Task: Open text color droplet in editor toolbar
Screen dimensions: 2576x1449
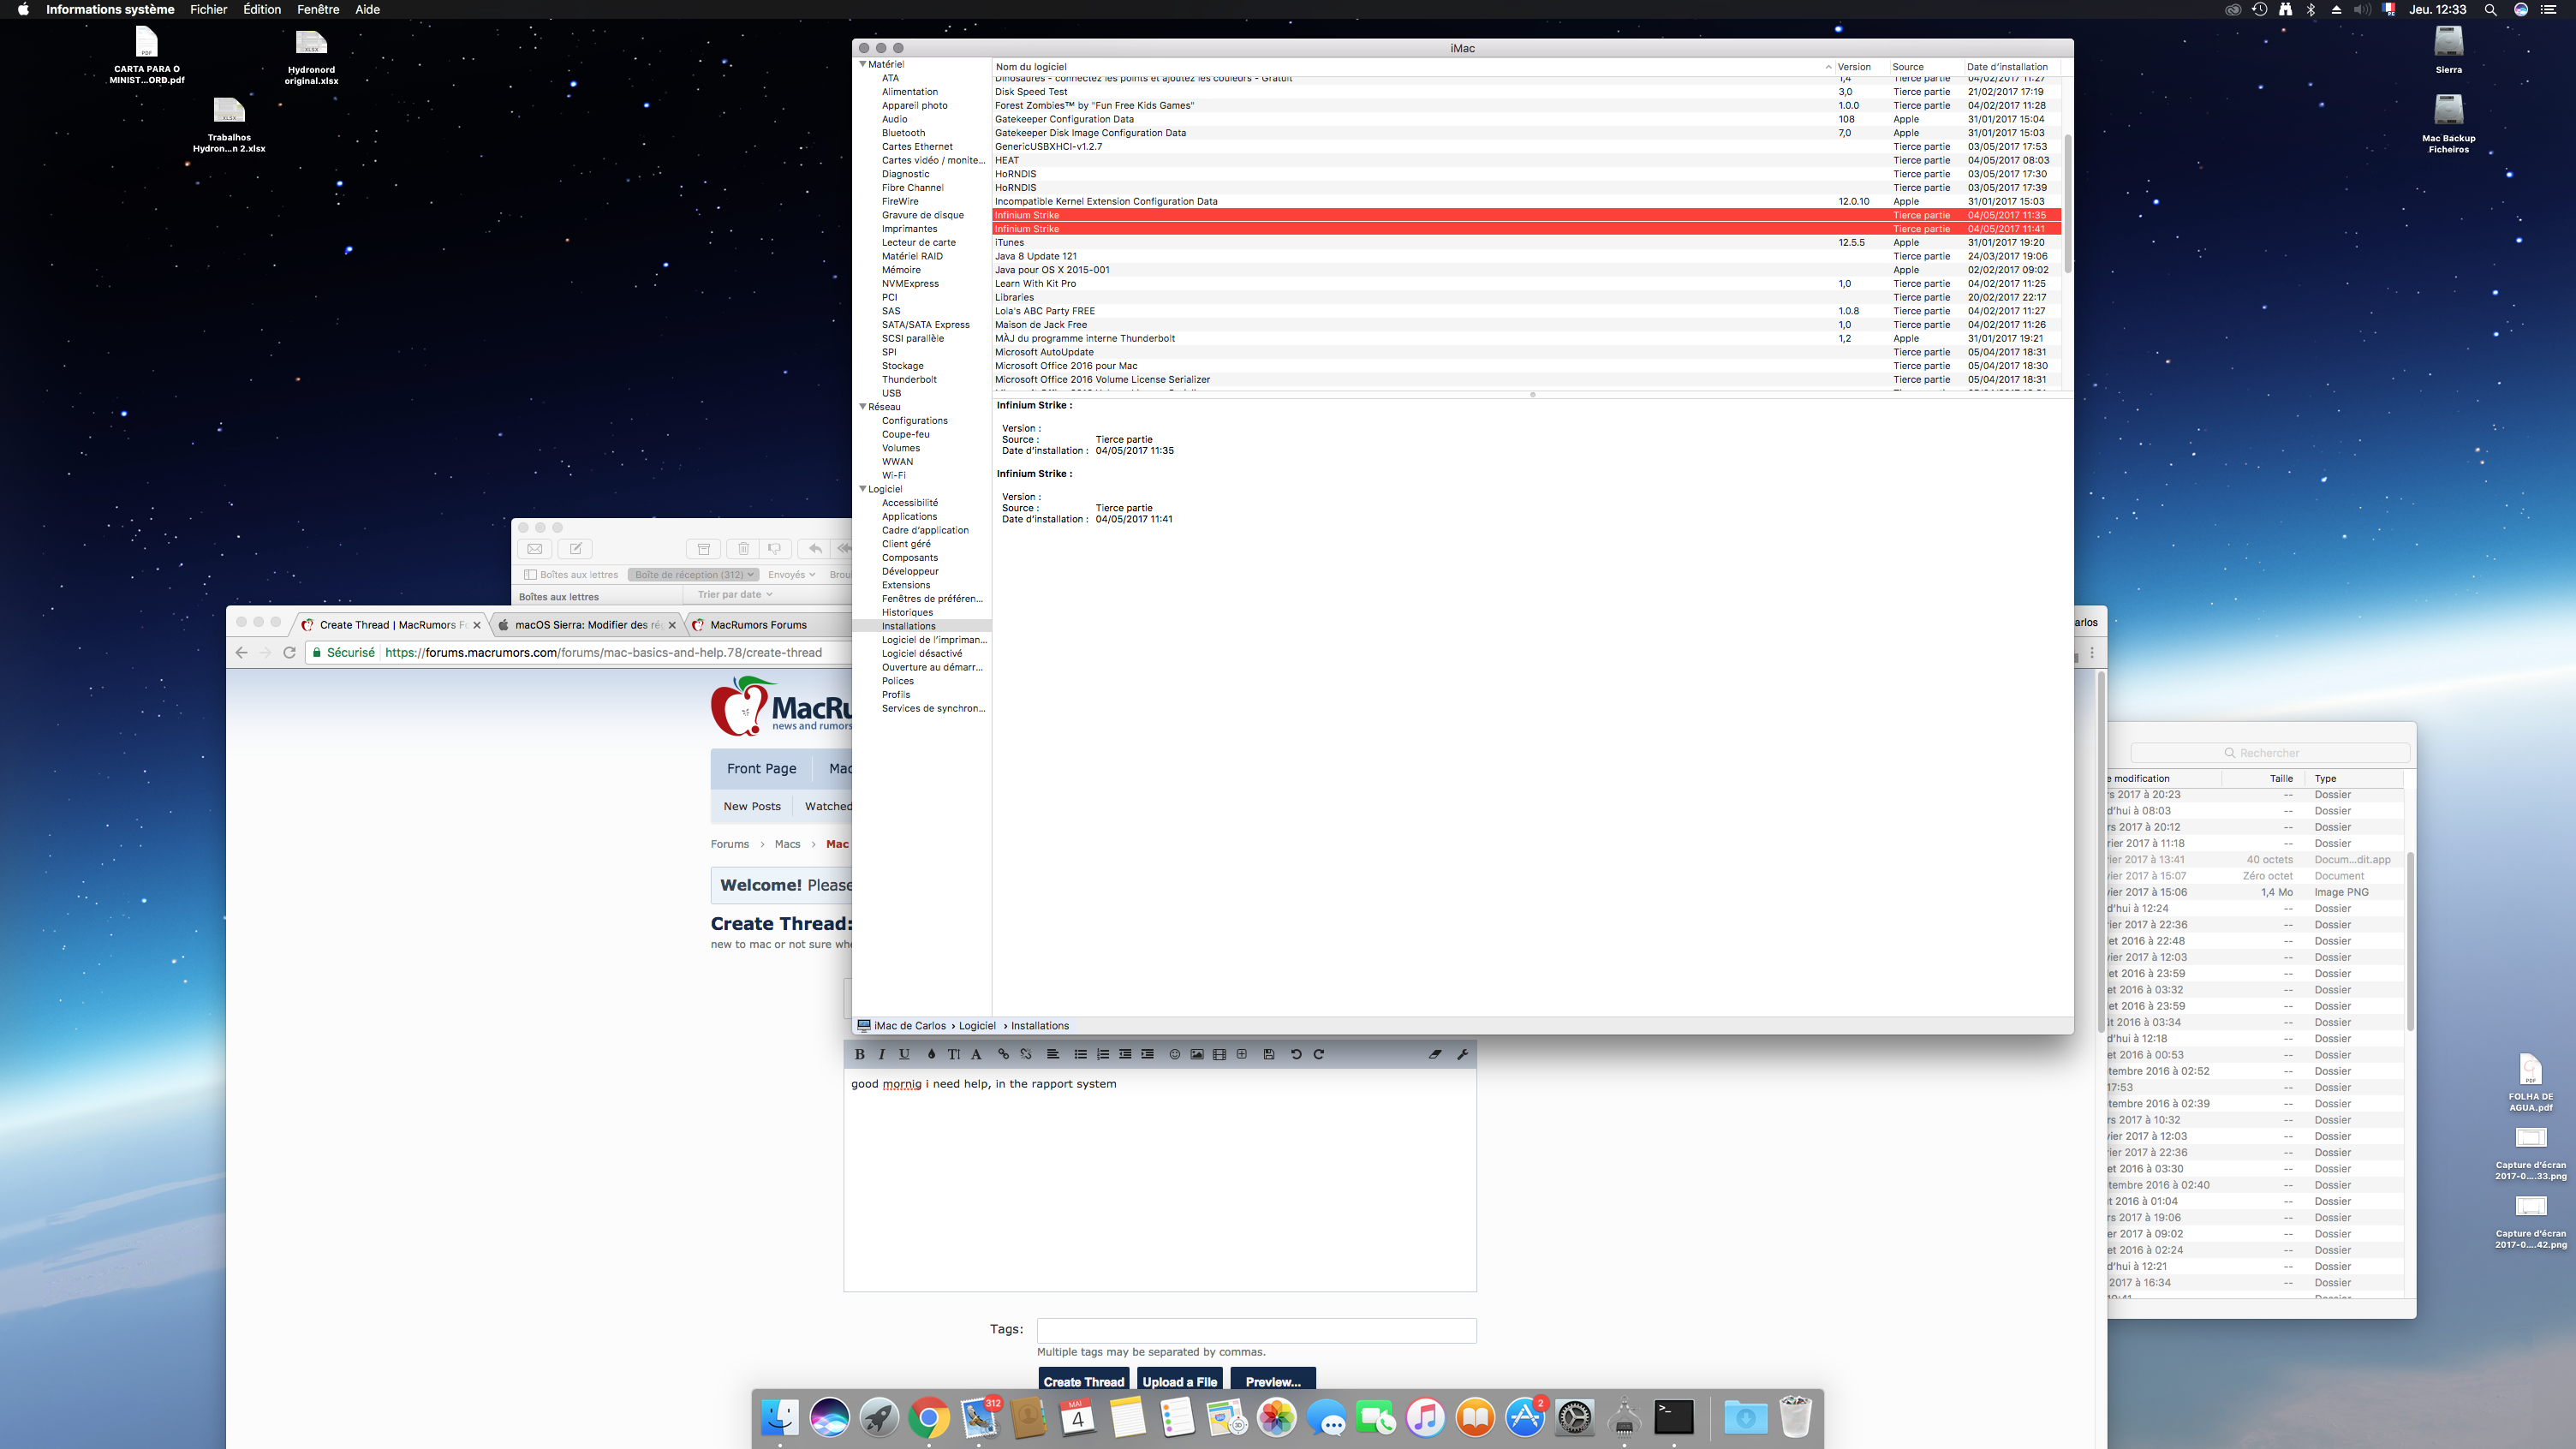Action: [931, 1054]
